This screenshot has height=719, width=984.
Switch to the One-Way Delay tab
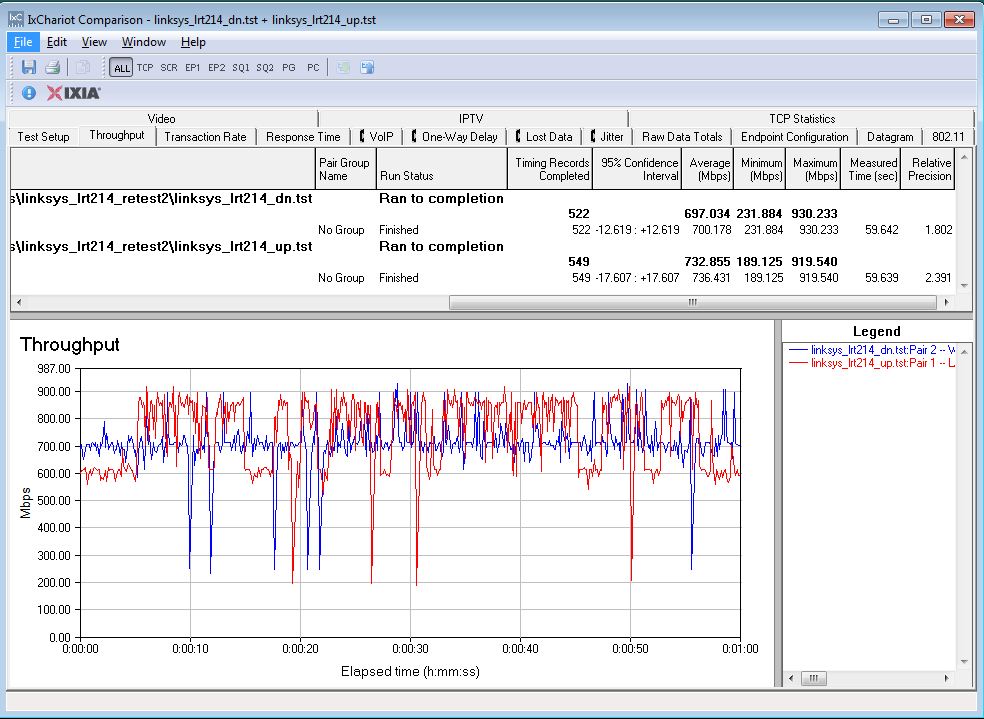(x=455, y=137)
